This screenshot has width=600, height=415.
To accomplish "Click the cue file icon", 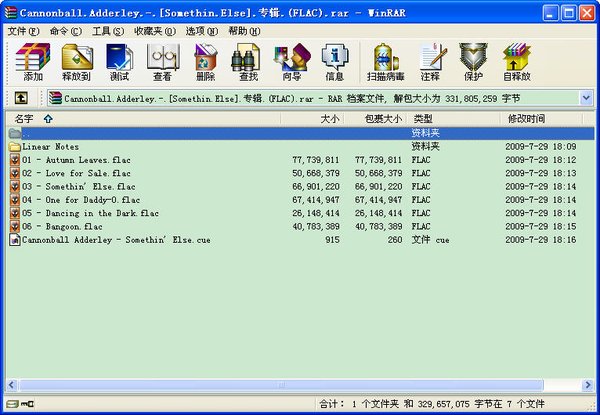I will 15,240.
